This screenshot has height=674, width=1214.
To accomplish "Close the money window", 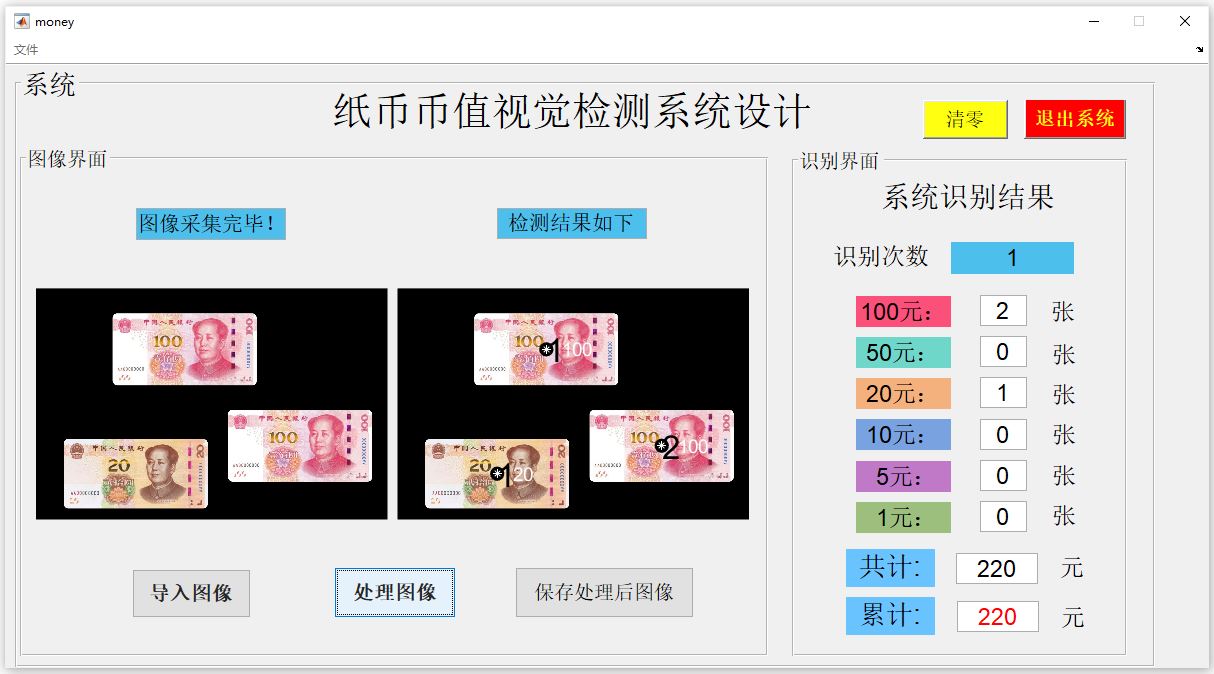I will pos(1185,21).
